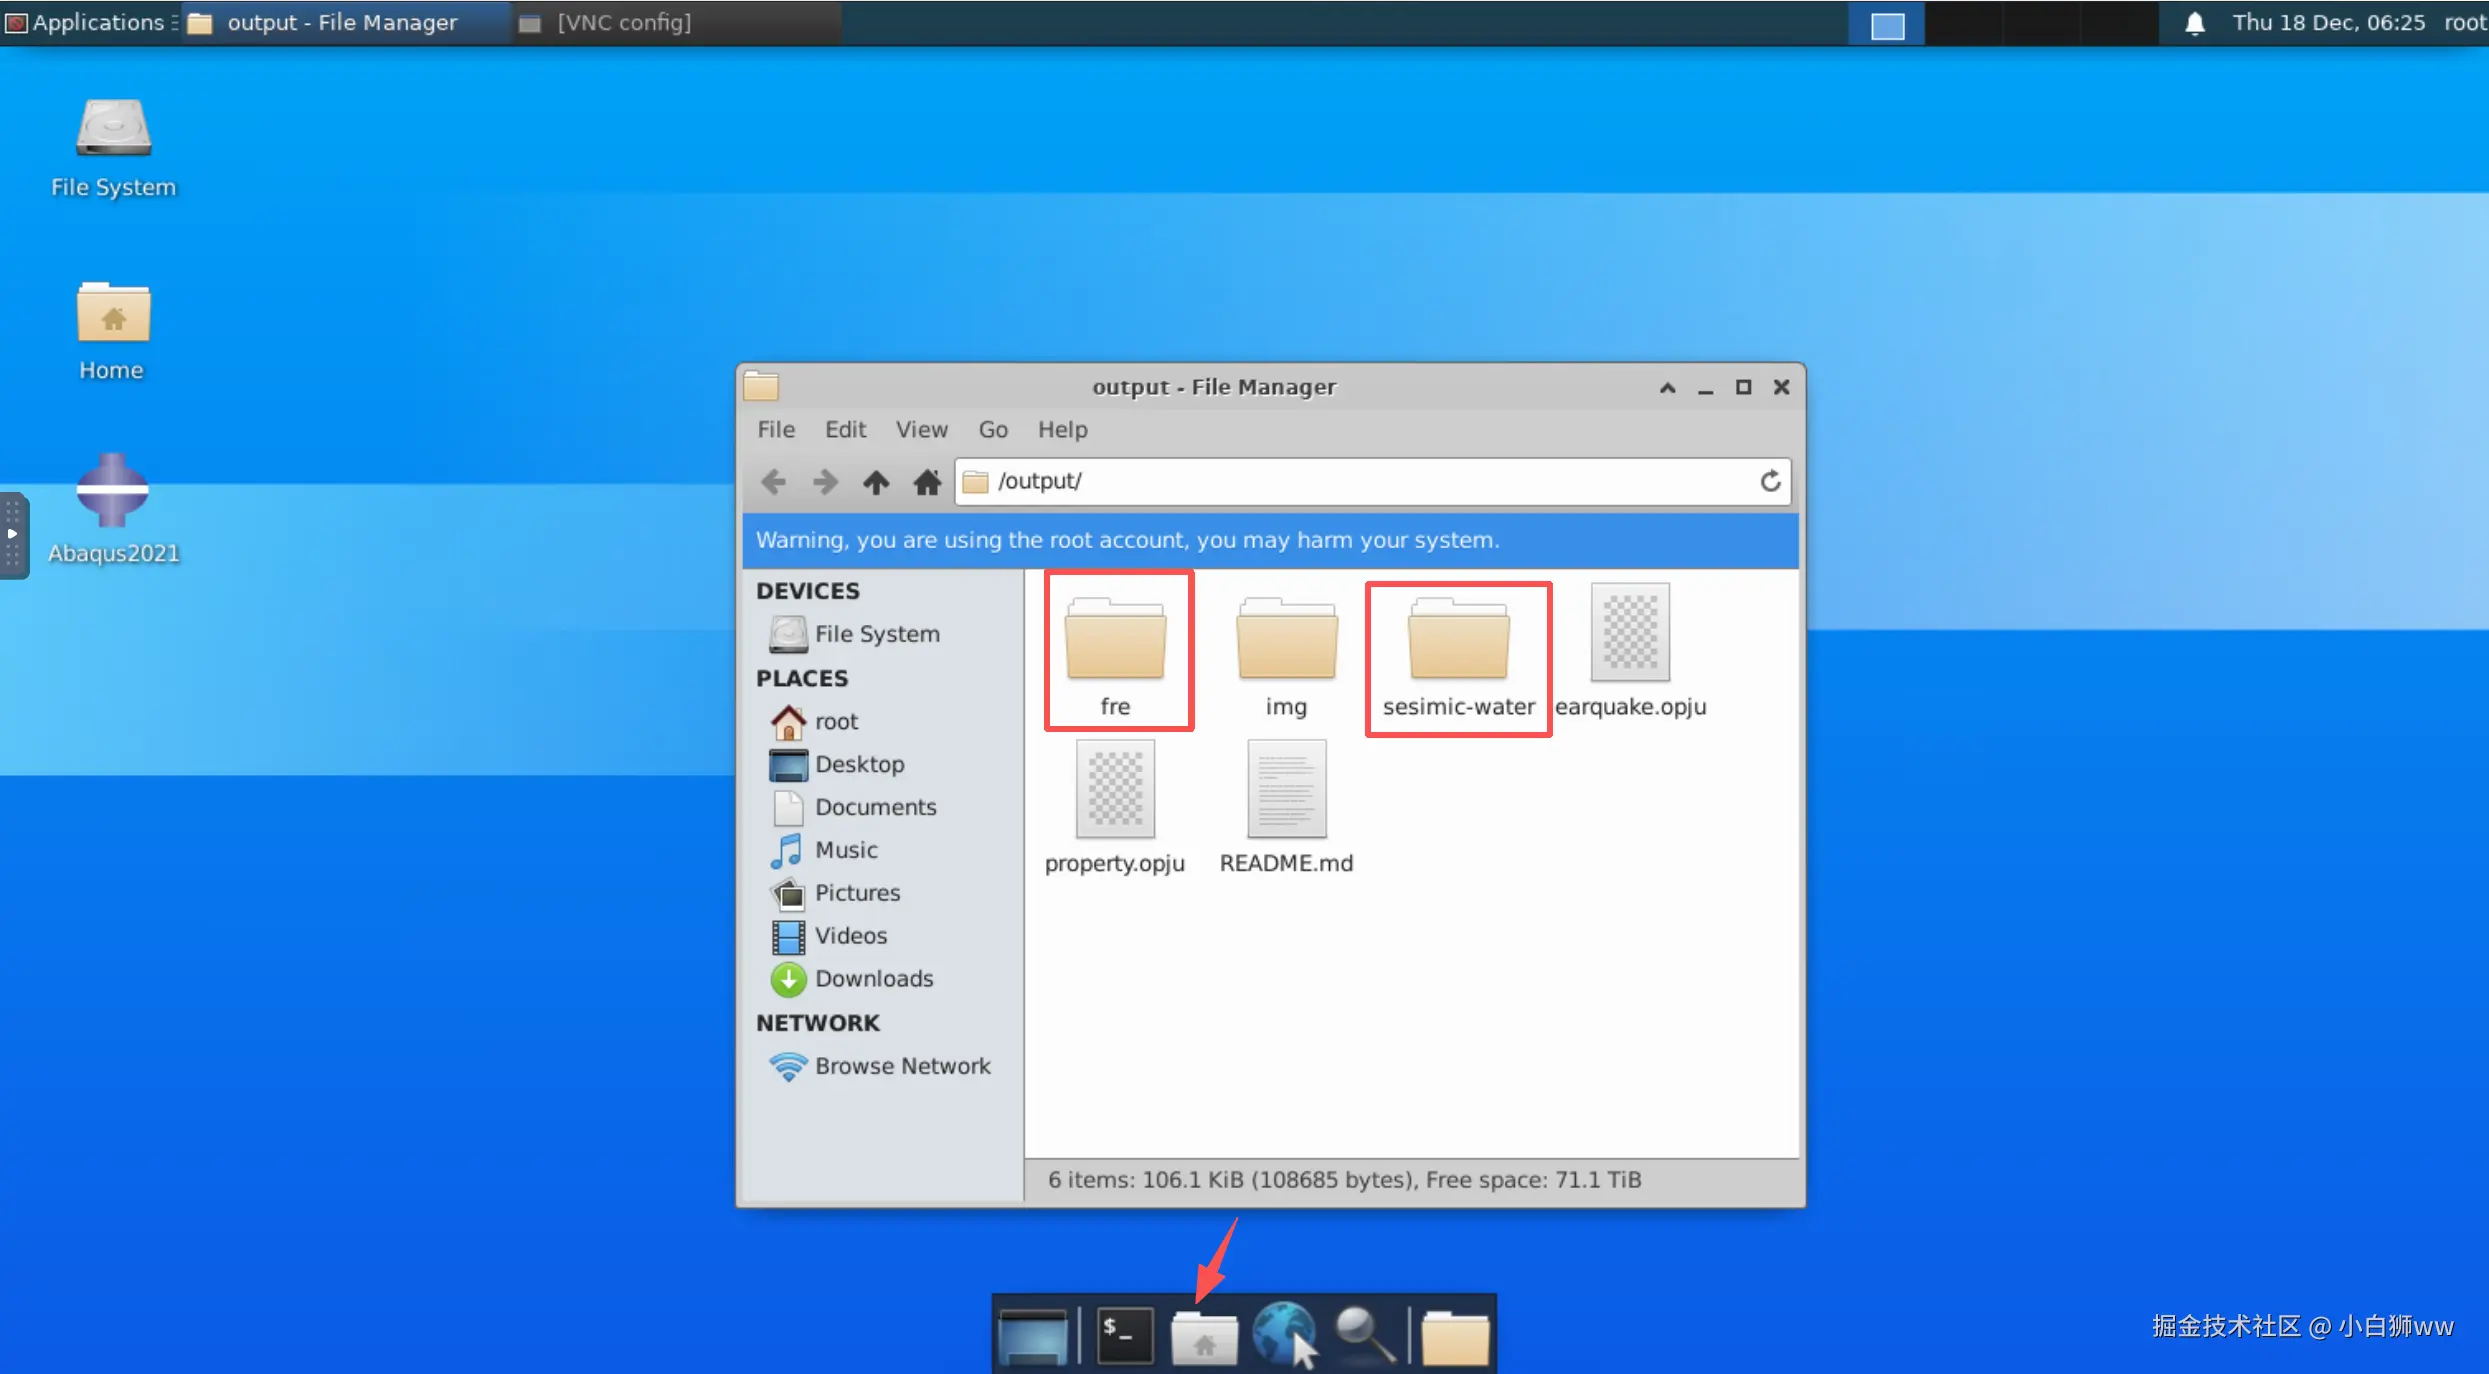2489x1374 pixels.
Task: Open Abaqus2021 desktop shortcut
Action: tap(113, 491)
